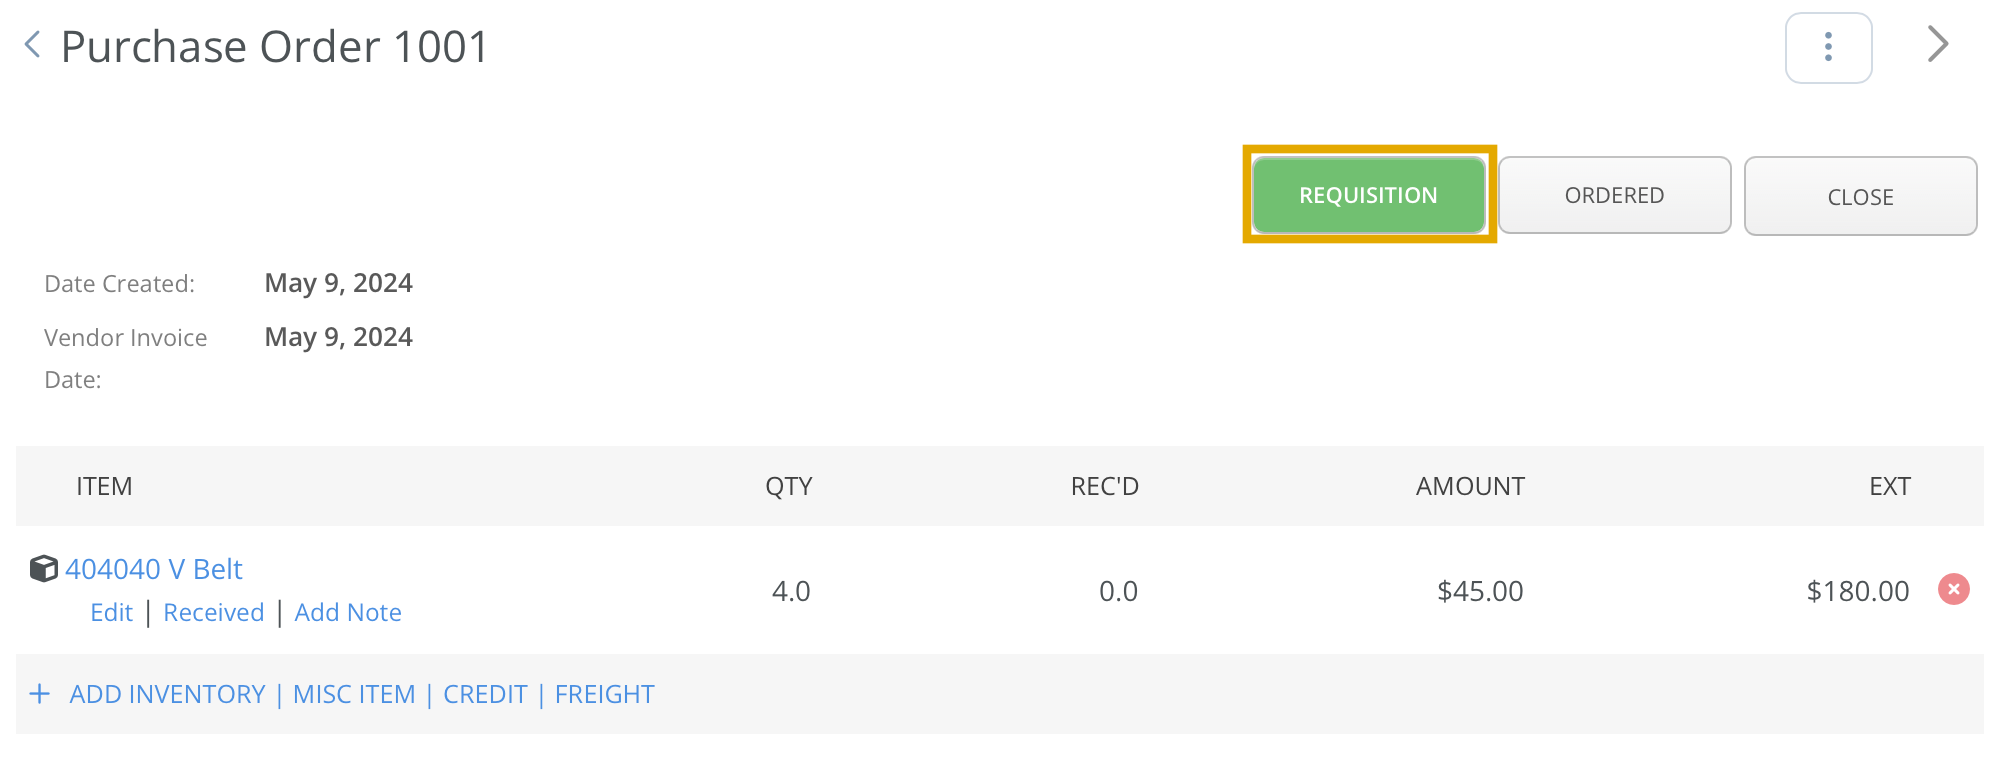Remove line item with red X icon
Screen dimensions: 1998x772
coord(1953,590)
